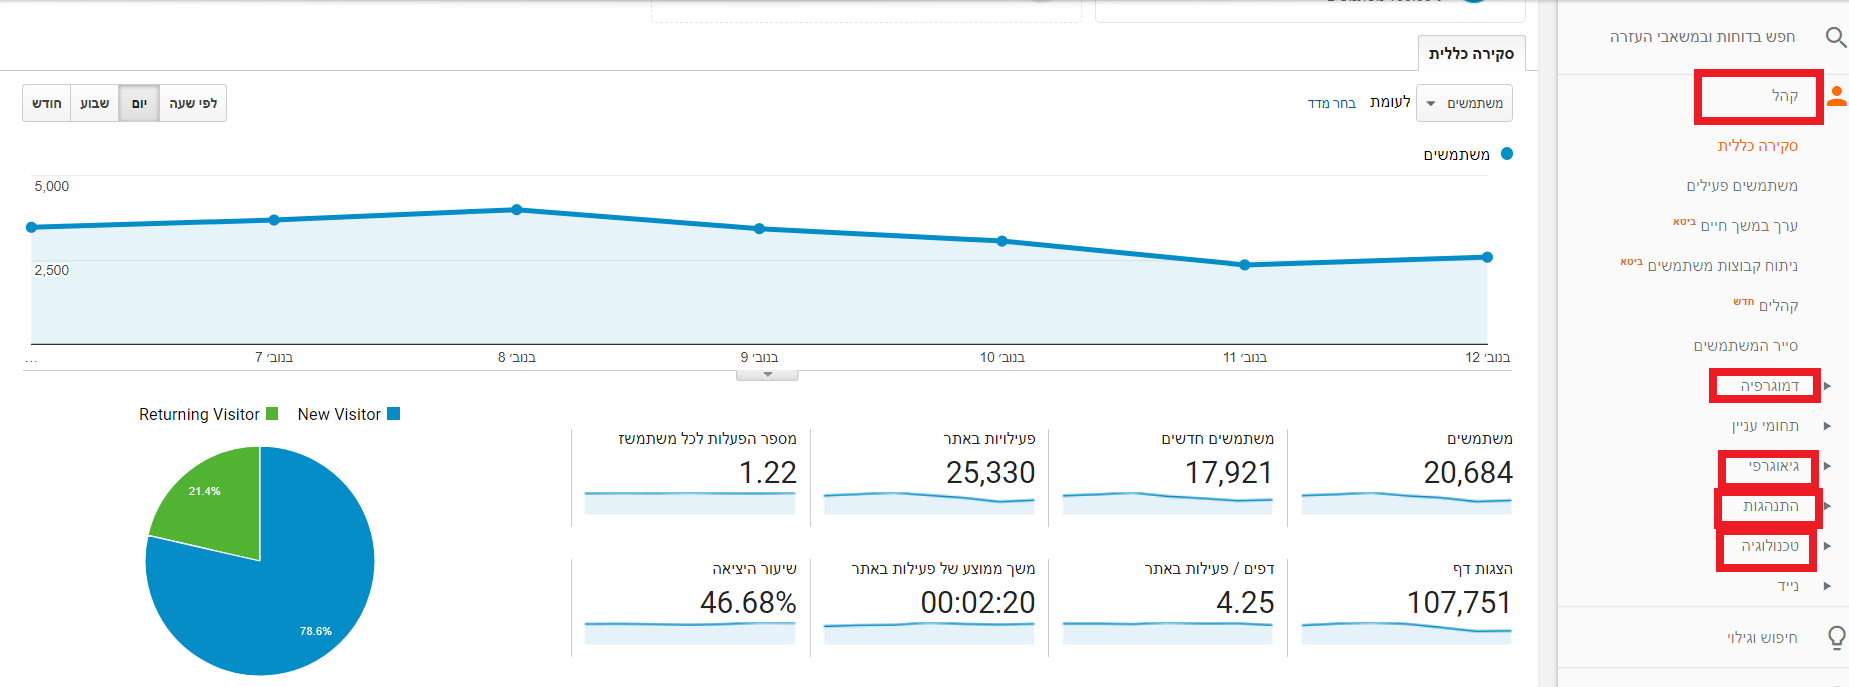
Task: Click the blue משתמשים legend dot
Action: 1507,154
